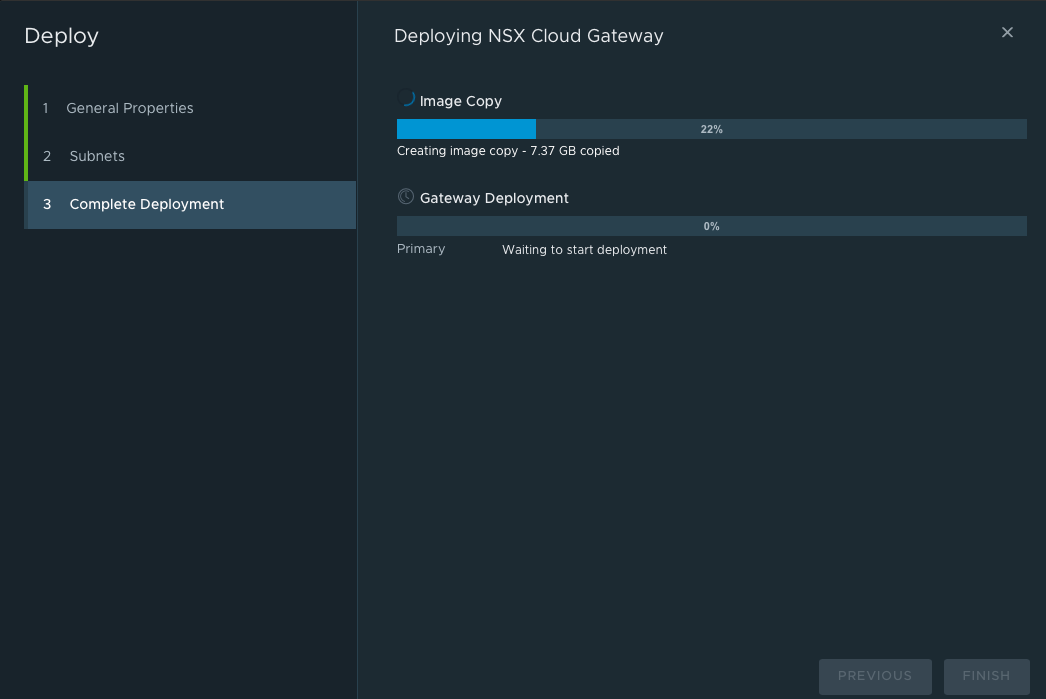Click the Image Copy 22% progress bar
The height and width of the screenshot is (699, 1046).
click(x=711, y=129)
